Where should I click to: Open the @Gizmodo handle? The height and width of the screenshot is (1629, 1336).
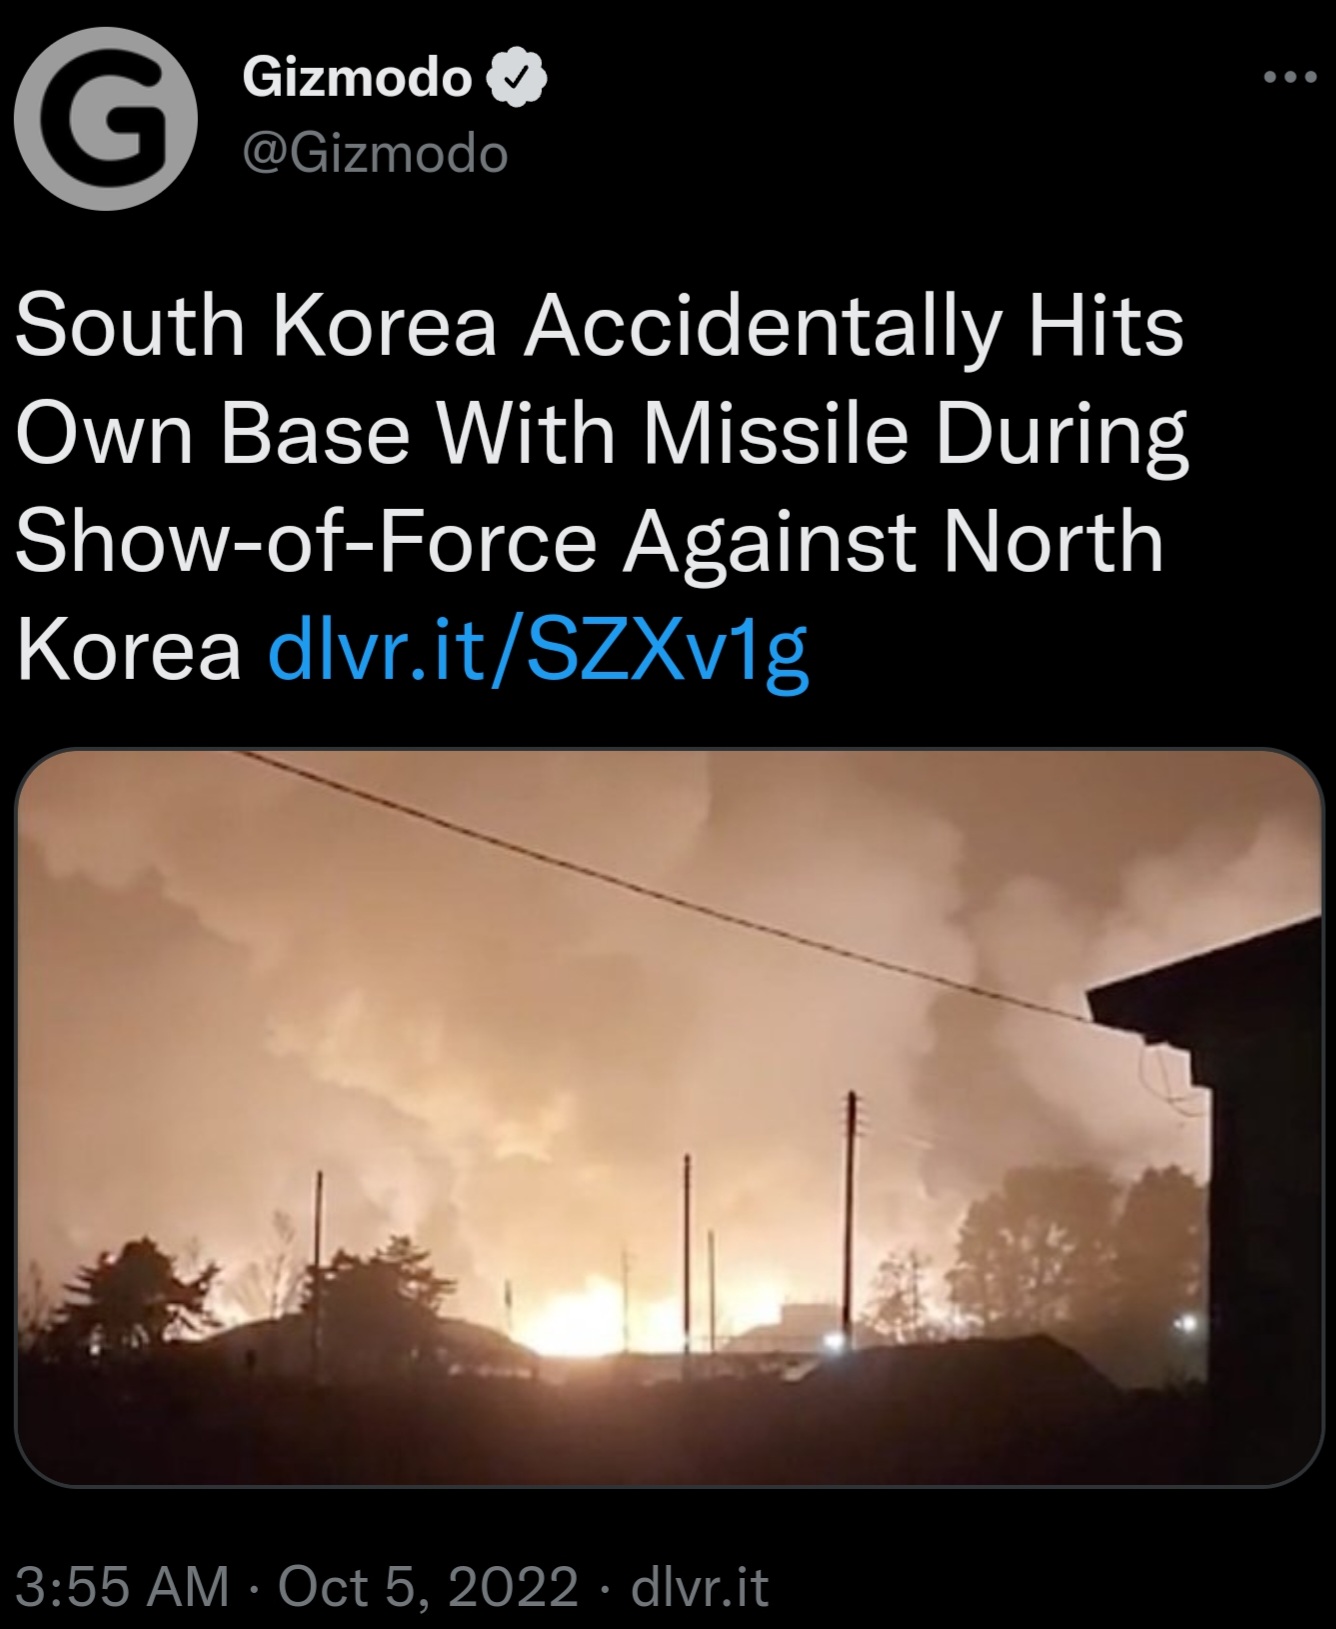(x=376, y=155)
